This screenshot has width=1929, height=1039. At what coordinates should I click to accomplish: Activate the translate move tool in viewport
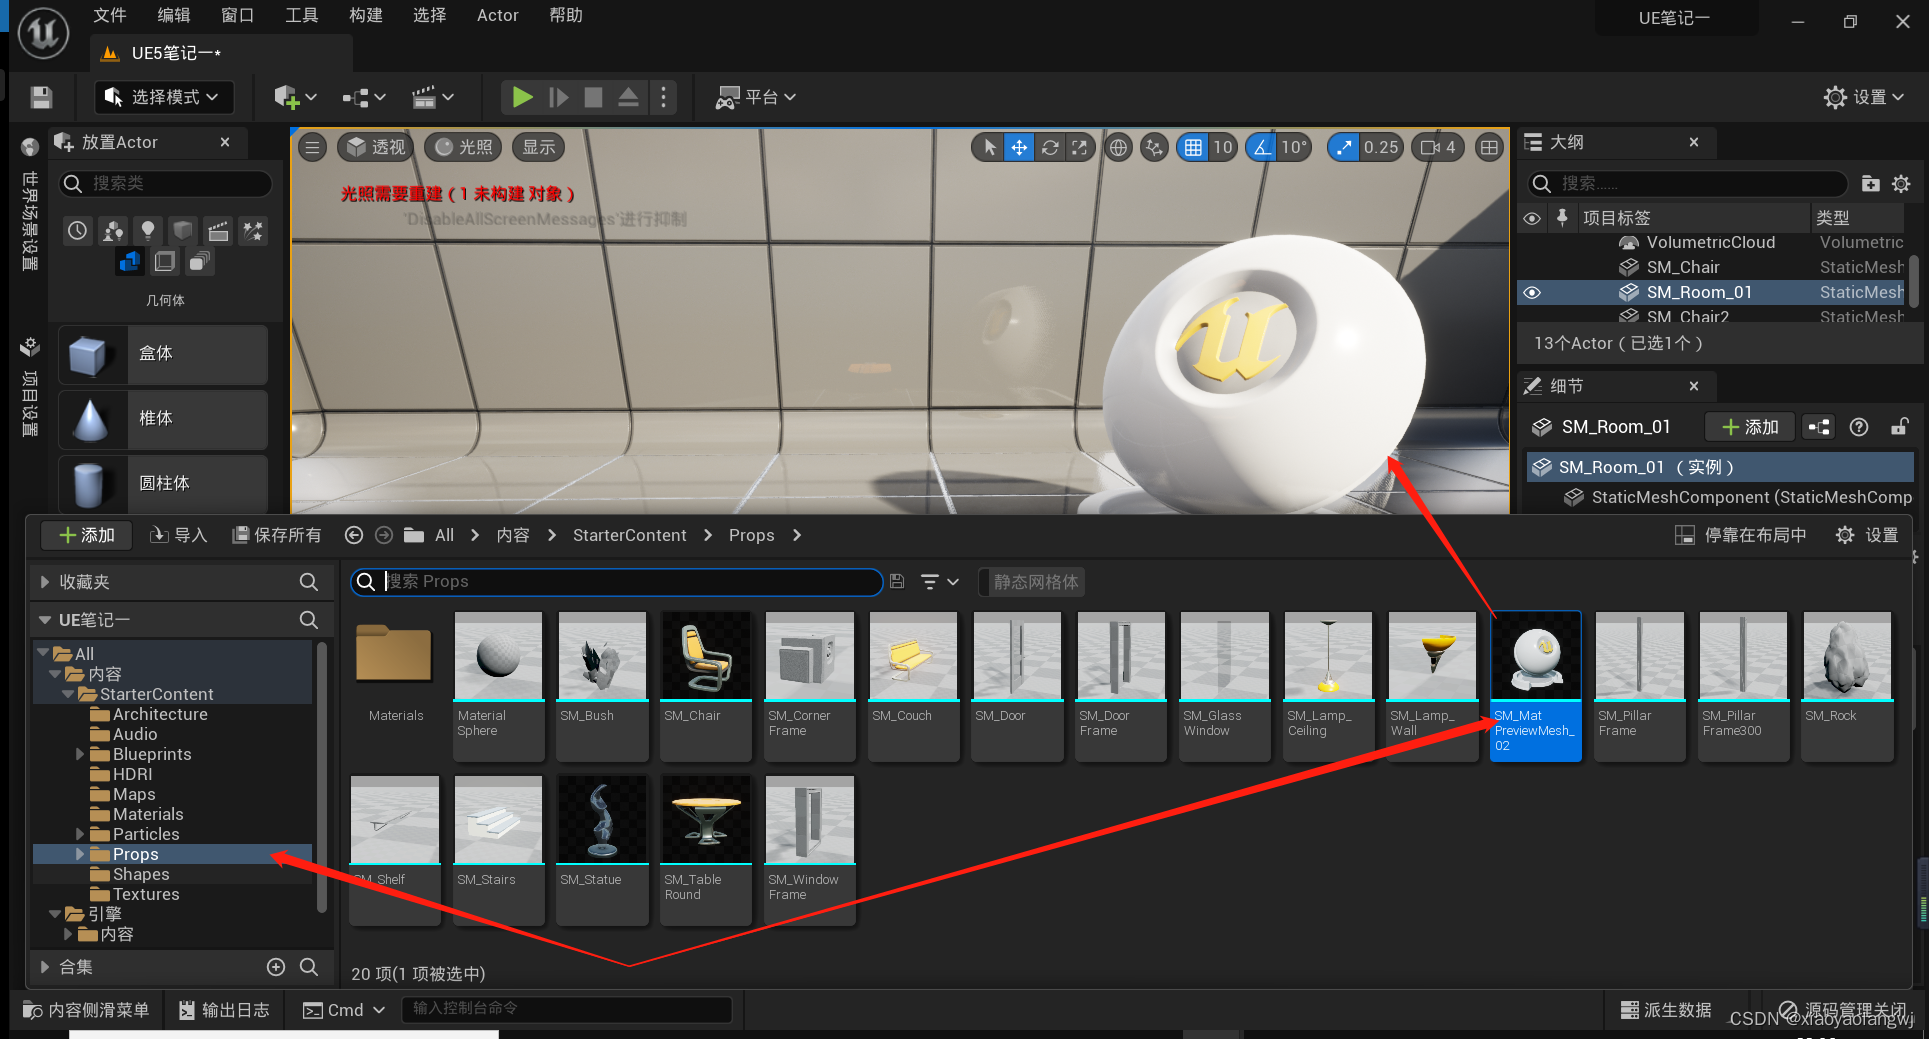tap(1019, 148)
